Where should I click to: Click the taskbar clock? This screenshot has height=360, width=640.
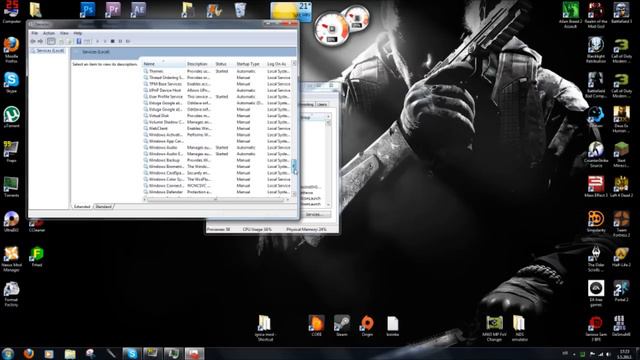pyautogui.click(x=624, y=354)
